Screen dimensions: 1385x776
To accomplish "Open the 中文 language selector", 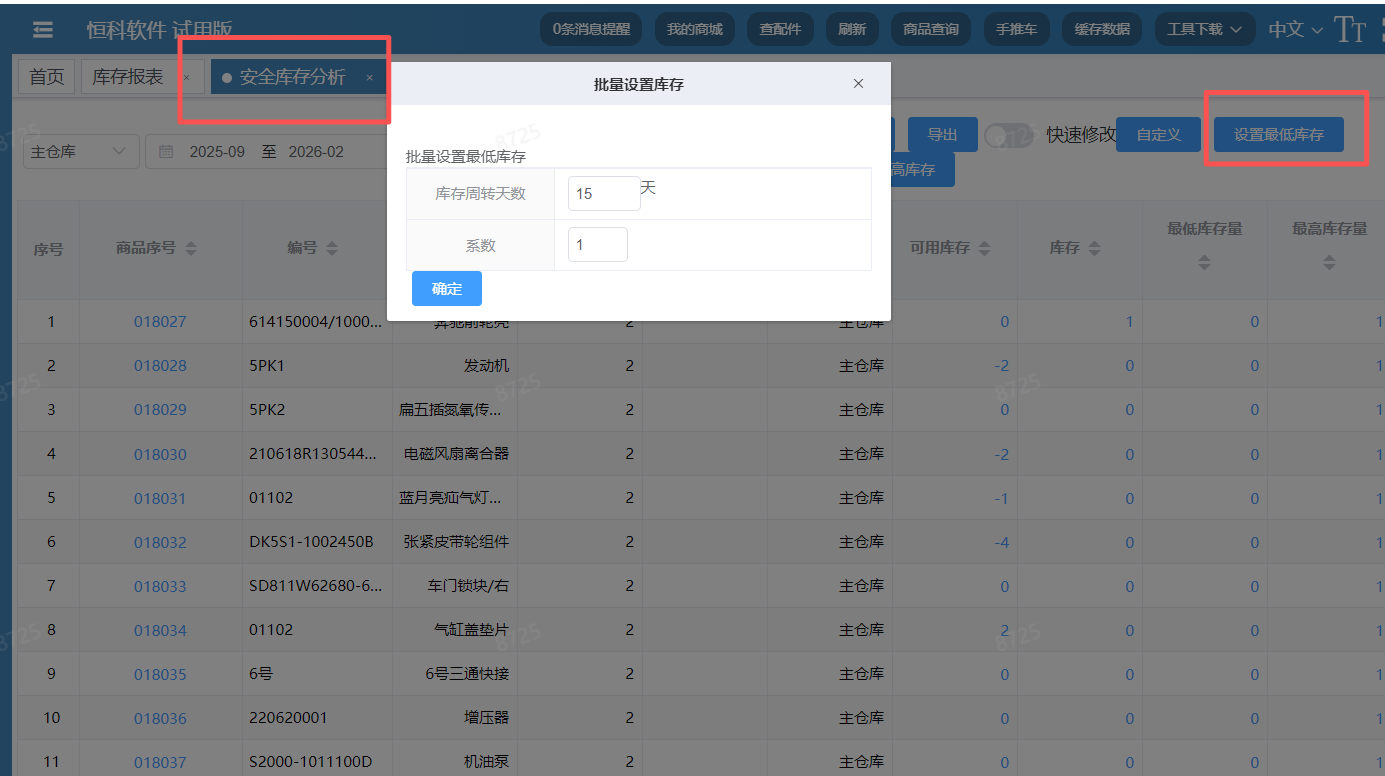I will (x=1291, y=29).
